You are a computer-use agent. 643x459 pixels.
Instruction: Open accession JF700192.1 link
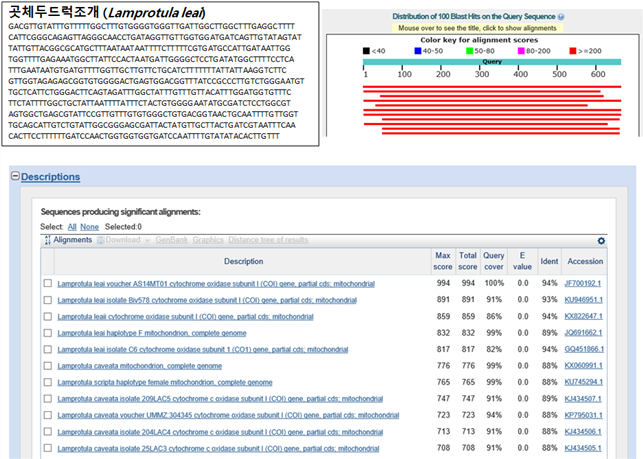pyautogui.click(x=583, y=283)
